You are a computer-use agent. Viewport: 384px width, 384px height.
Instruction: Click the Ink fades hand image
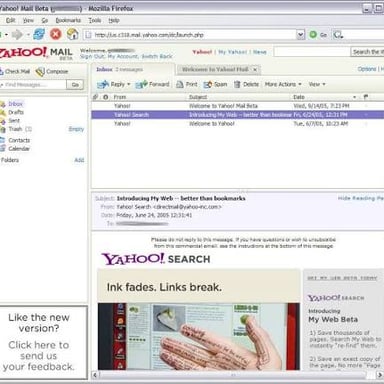(x=199, y=336)
